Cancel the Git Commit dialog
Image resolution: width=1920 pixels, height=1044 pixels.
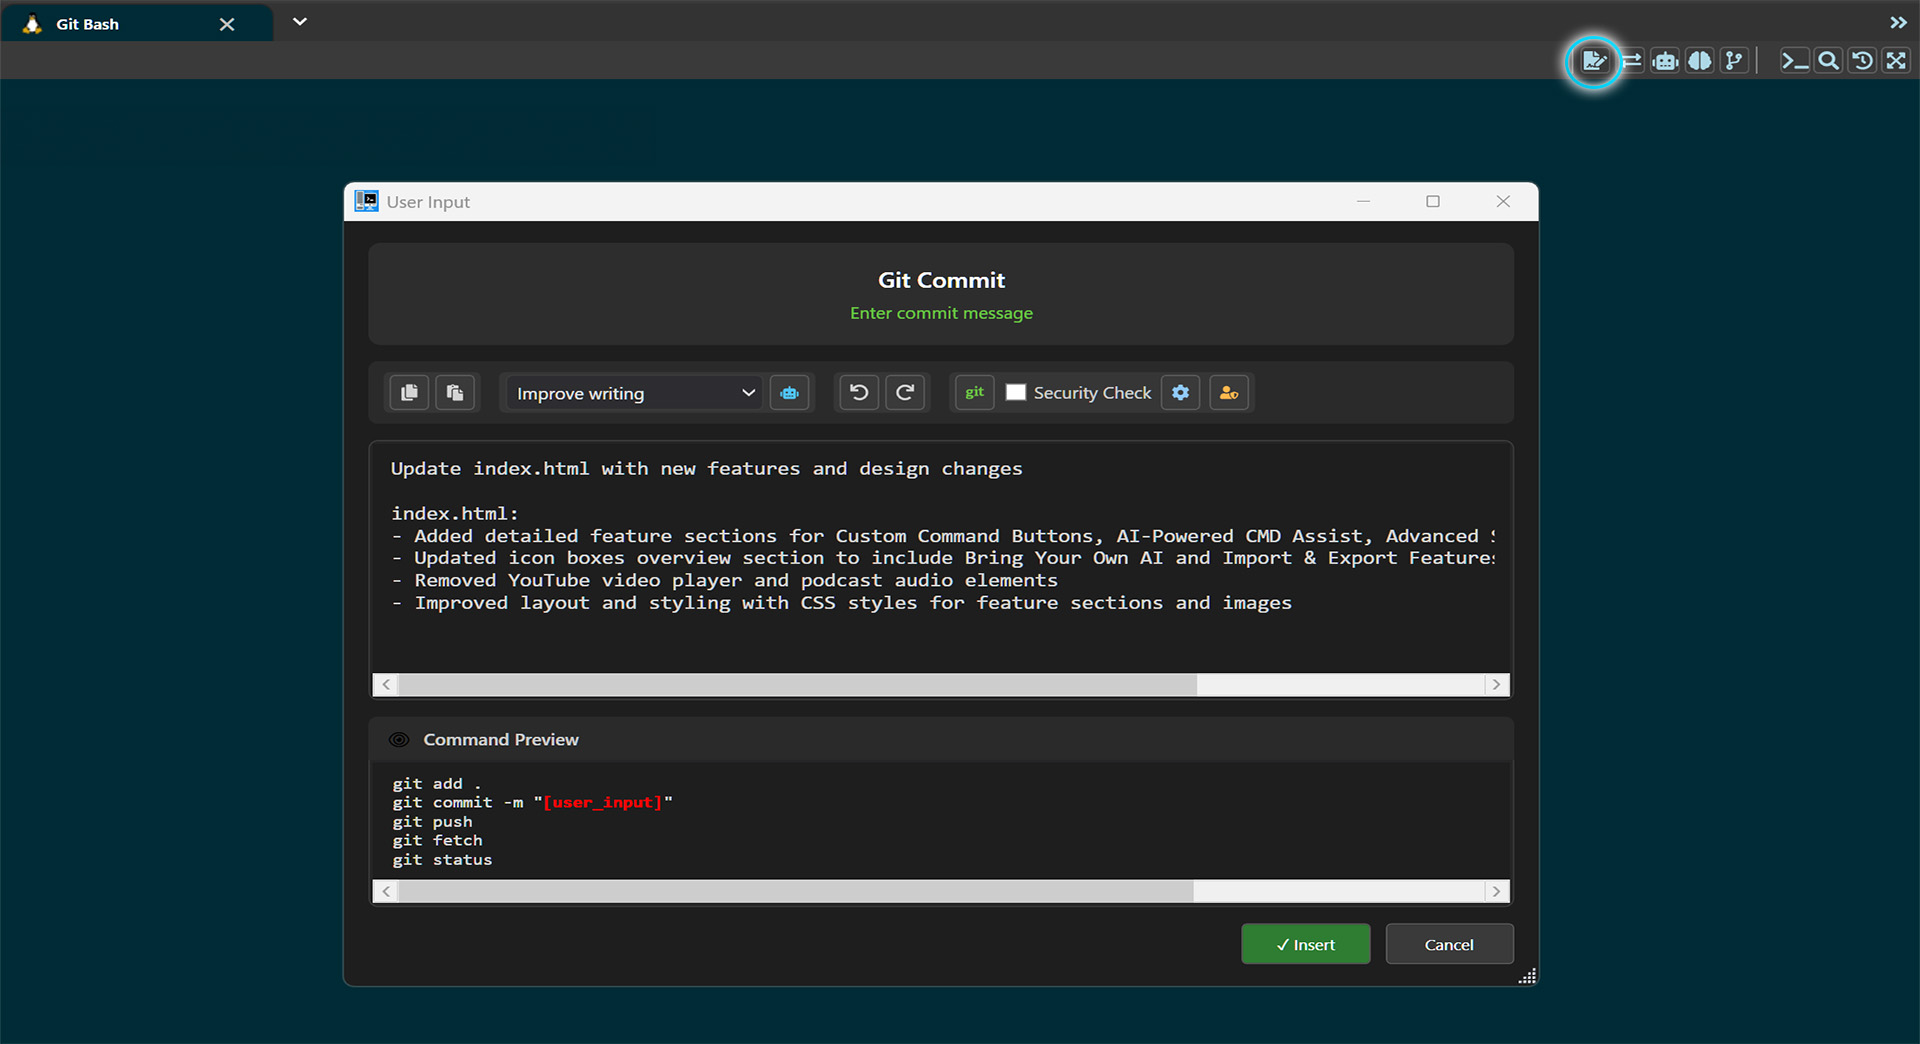tap(1448, 943)
